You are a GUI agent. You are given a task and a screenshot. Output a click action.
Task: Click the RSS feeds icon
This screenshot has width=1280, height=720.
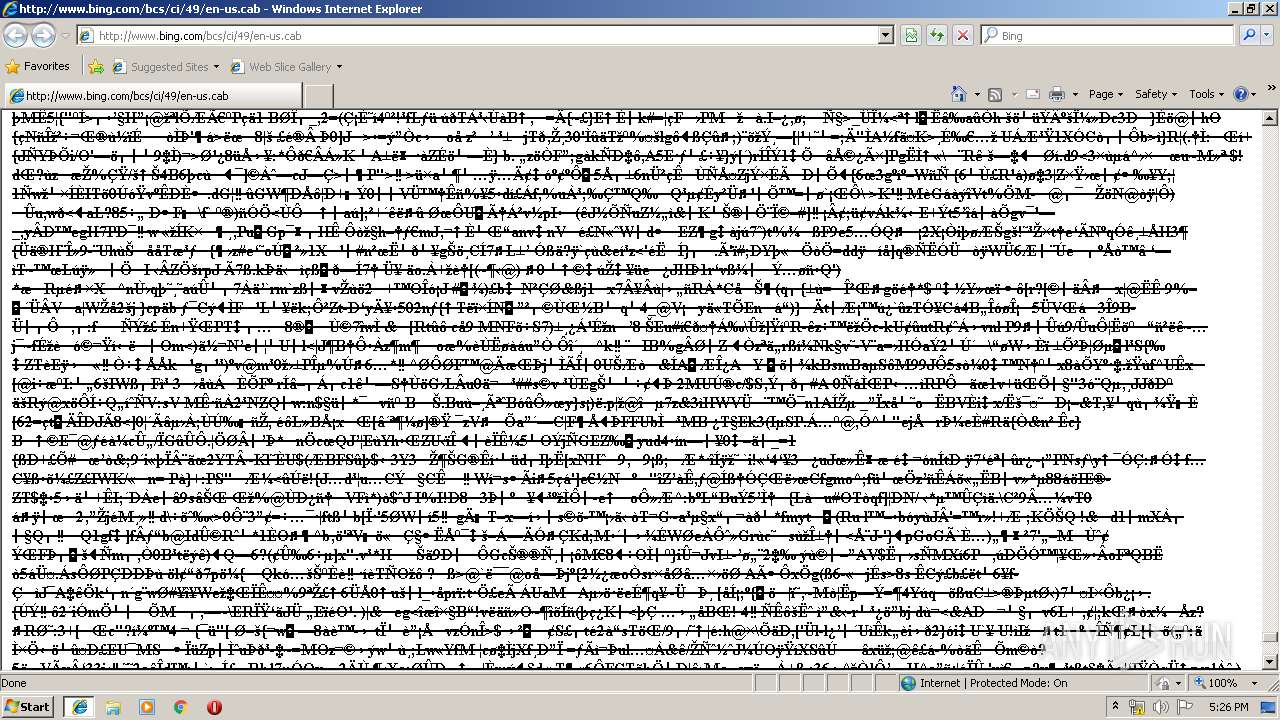coord(994,94)
